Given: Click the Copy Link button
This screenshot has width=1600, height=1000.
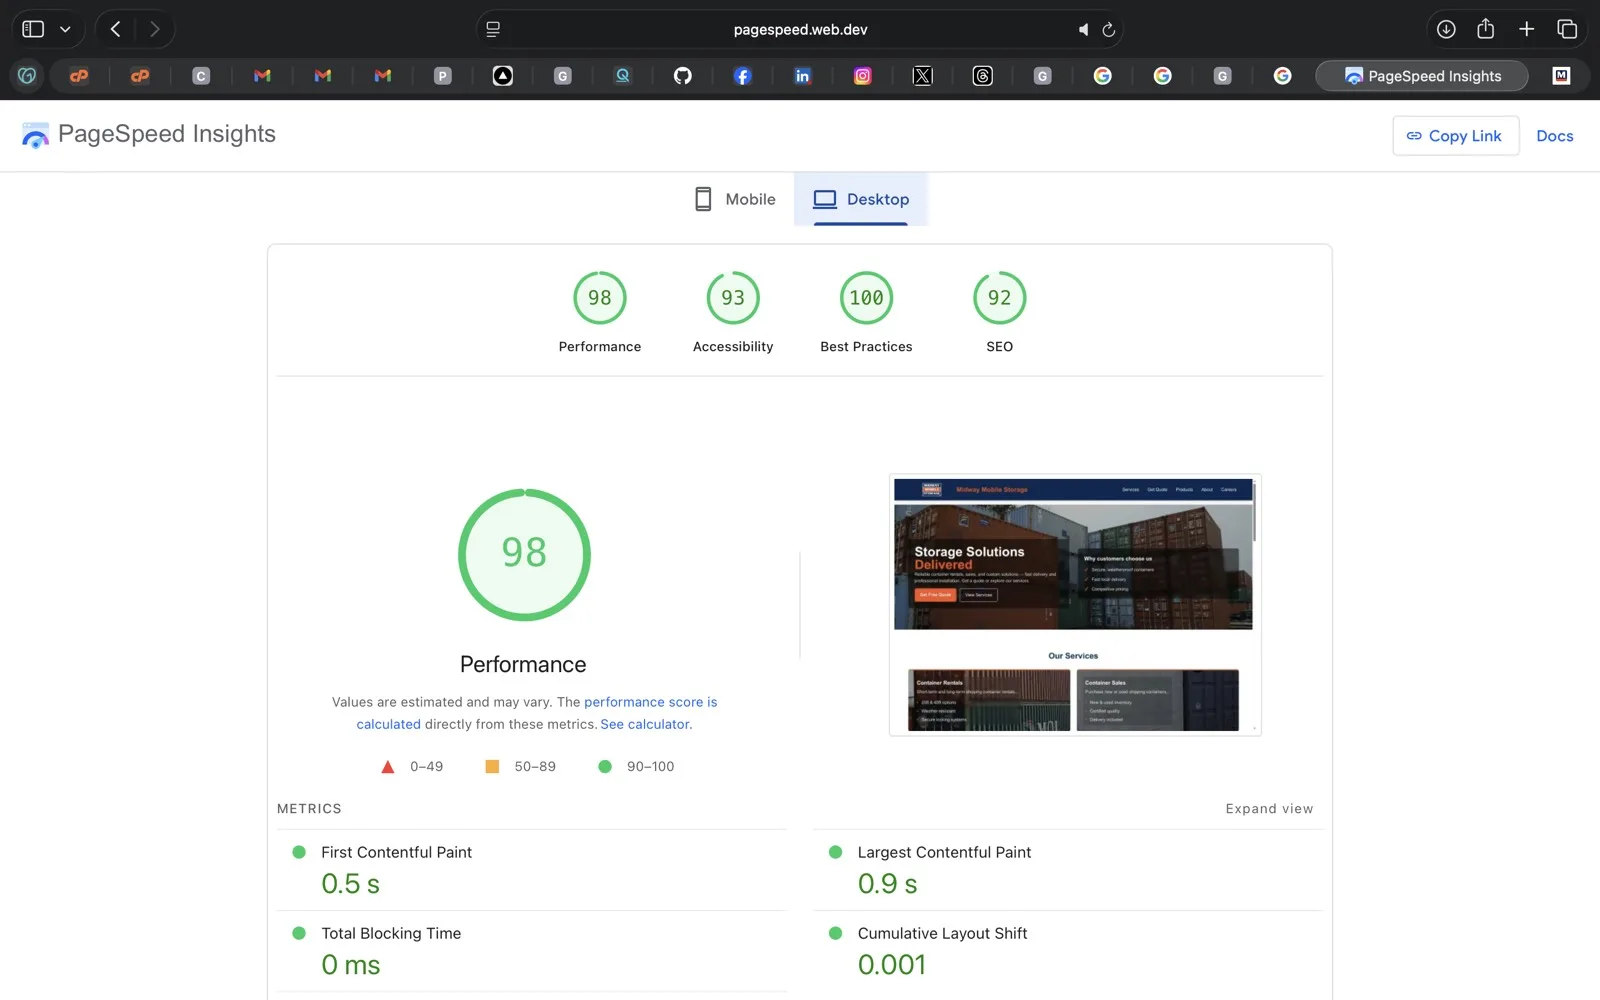Looking at the screenshot, I should 1455,135.
